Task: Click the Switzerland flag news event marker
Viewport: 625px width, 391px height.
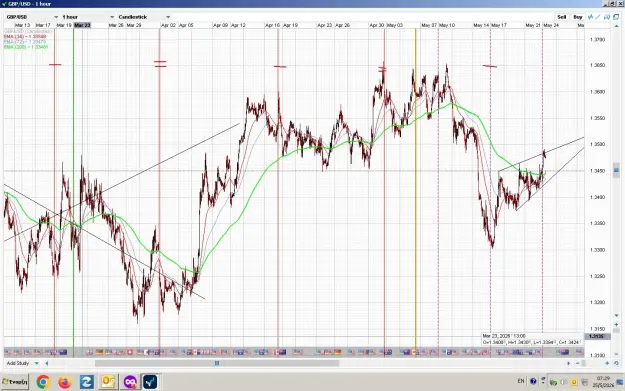Action: [x=130, y=352]
